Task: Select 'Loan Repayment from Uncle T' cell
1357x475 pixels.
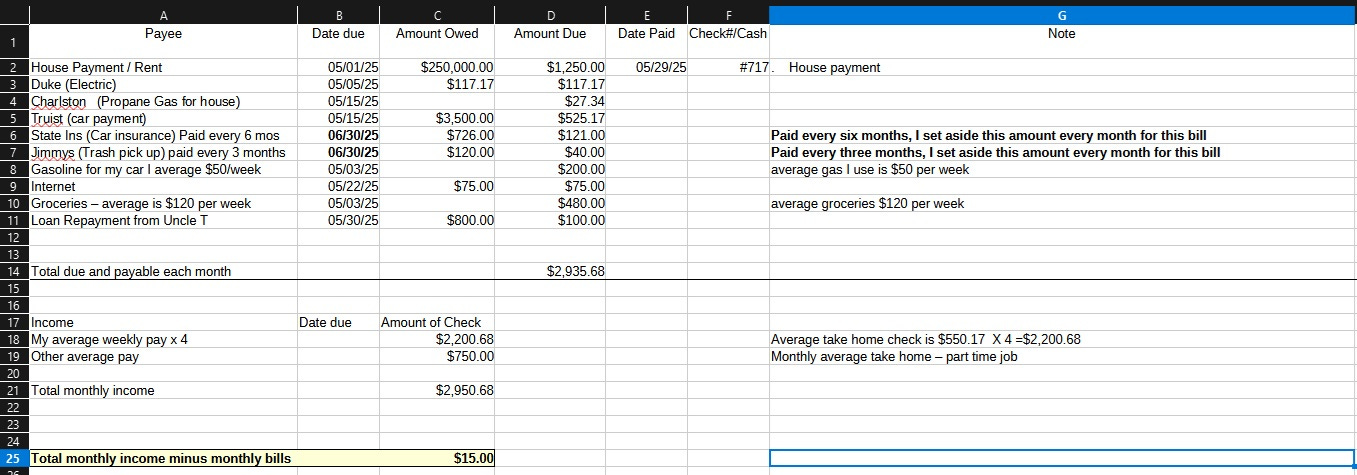Action: pyautogui.click(x=163, y=221)
